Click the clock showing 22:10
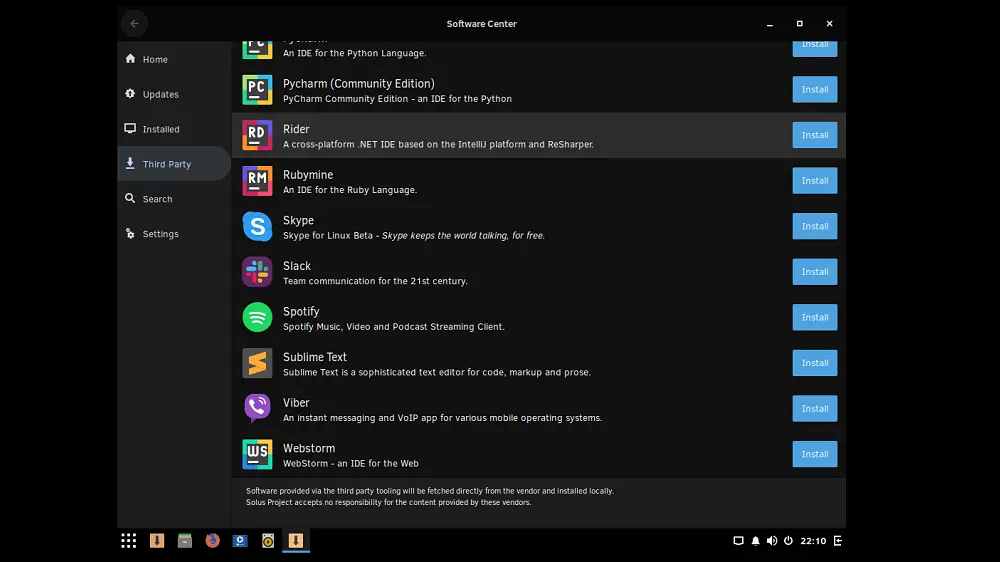This screenshot has width=1000, height=562. coord(813,541)
